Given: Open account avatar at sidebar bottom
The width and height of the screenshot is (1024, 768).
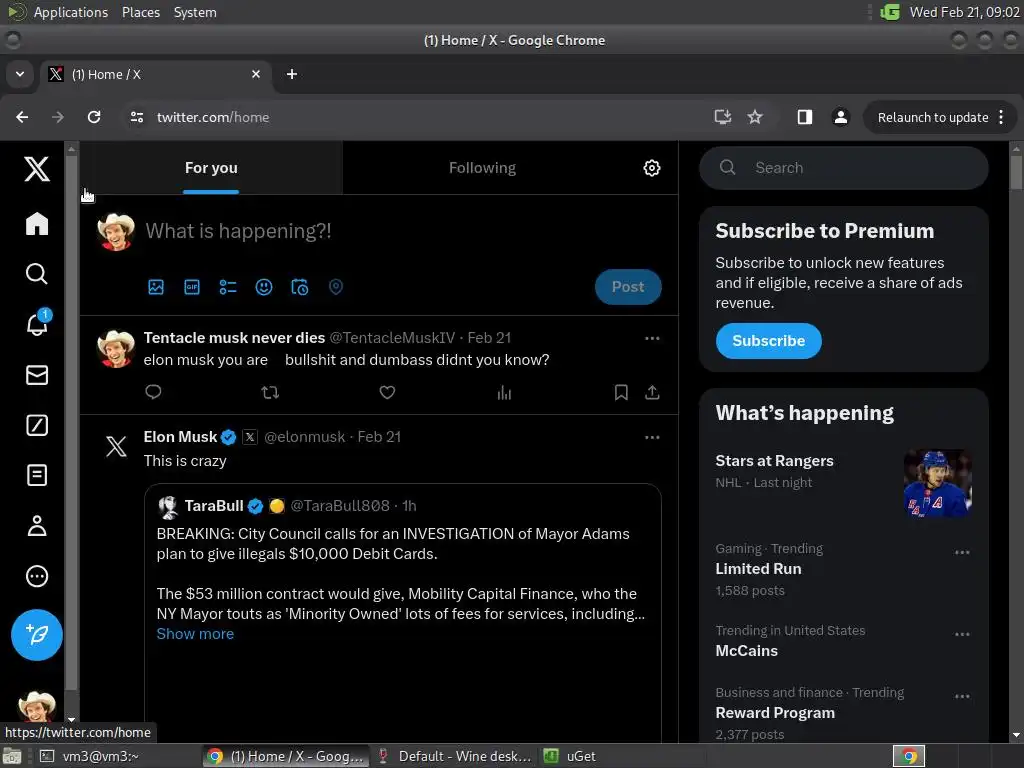Looking at the screenshot, I should coord(37,707).
